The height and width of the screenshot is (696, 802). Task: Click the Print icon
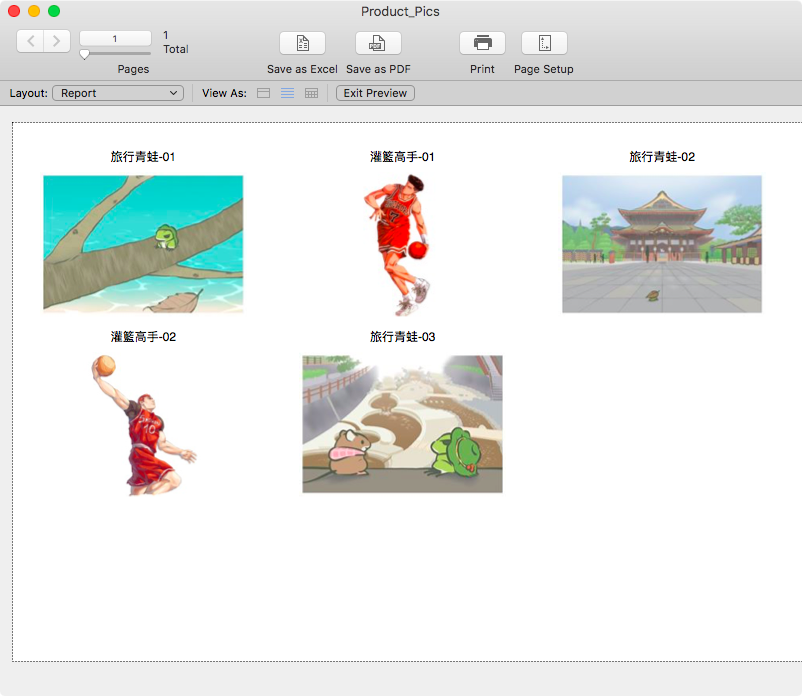point(482,43)
